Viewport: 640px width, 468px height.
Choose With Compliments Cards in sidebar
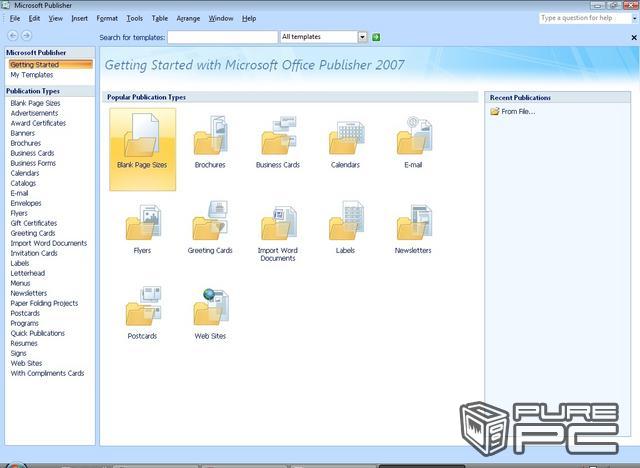(x=47, y=373)
